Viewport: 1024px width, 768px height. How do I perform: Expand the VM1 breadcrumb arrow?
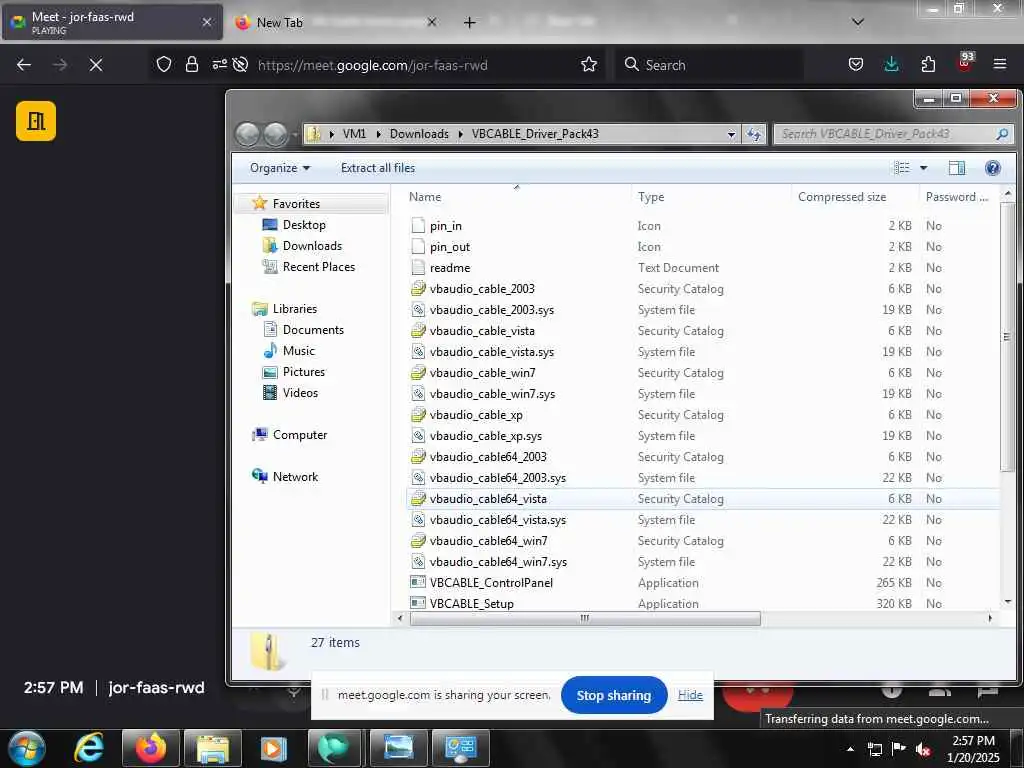point(378,134)
